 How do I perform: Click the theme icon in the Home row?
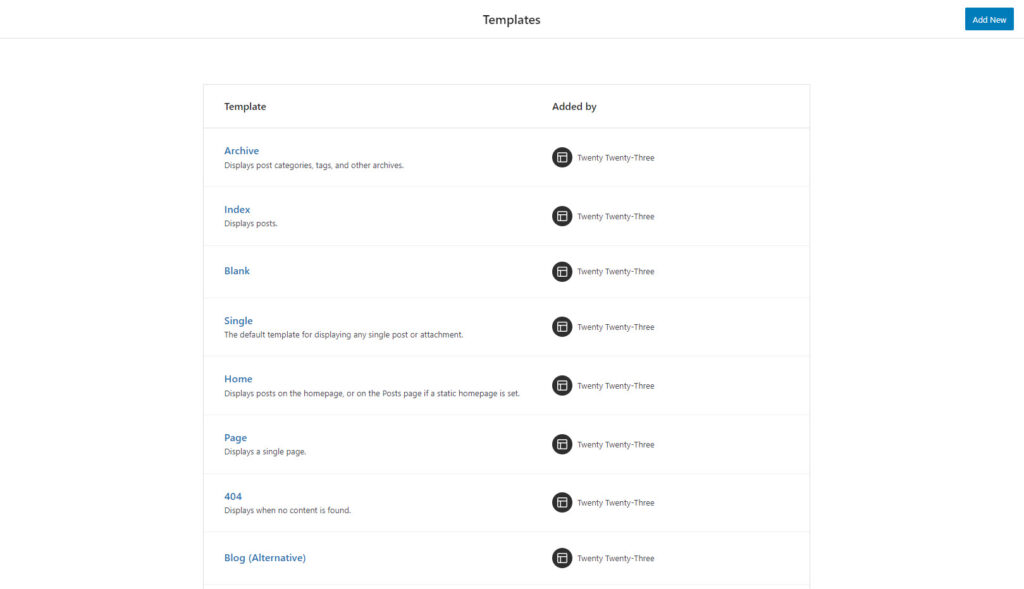tap(562, 385)
